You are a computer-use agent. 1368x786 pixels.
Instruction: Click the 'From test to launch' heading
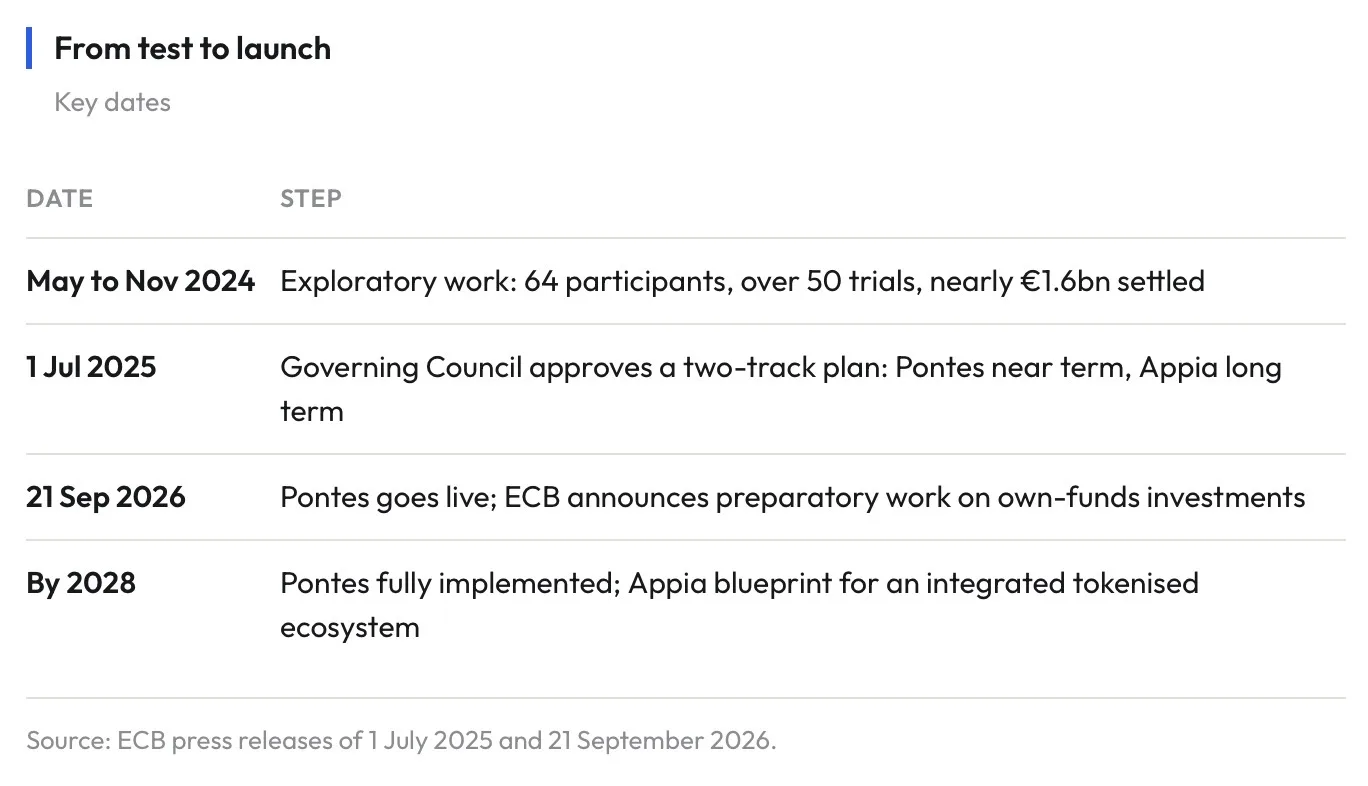[192, 48]
